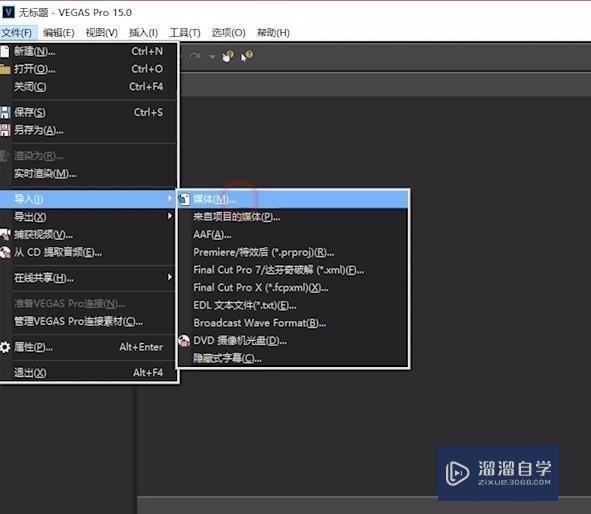
Task: Expand the 导入(I) submenu arrow
Action: pos(170,198)
